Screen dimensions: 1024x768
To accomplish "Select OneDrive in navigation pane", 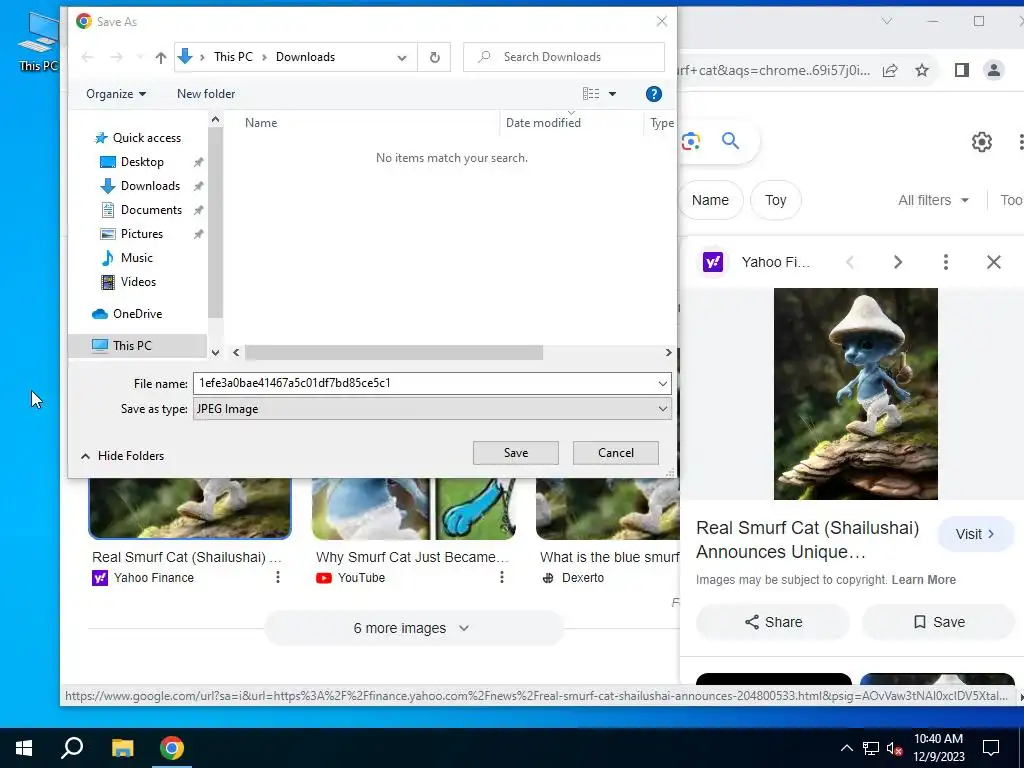I will pos(136,314).
